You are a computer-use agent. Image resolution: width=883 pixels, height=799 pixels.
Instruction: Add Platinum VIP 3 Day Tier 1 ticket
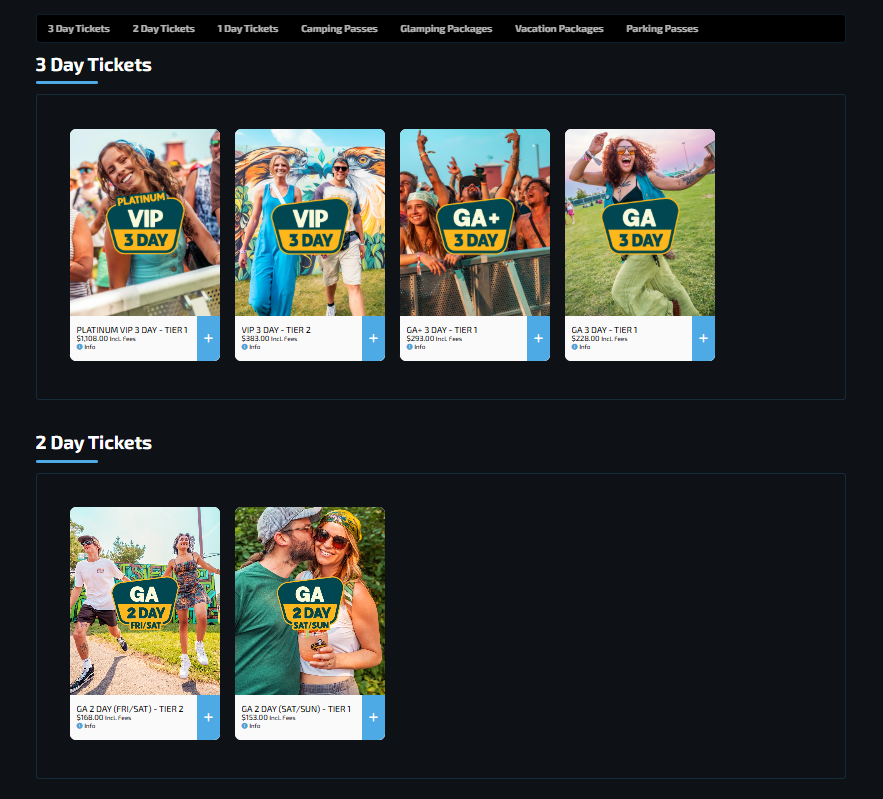tap(208, 338)
